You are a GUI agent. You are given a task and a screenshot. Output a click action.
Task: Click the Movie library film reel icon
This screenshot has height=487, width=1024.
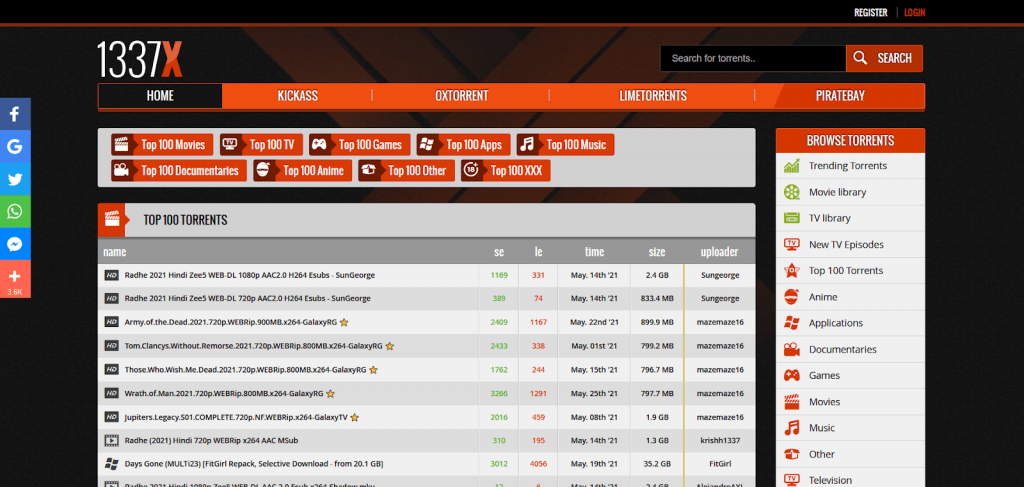pyautogui.click(x=792, y=192)
